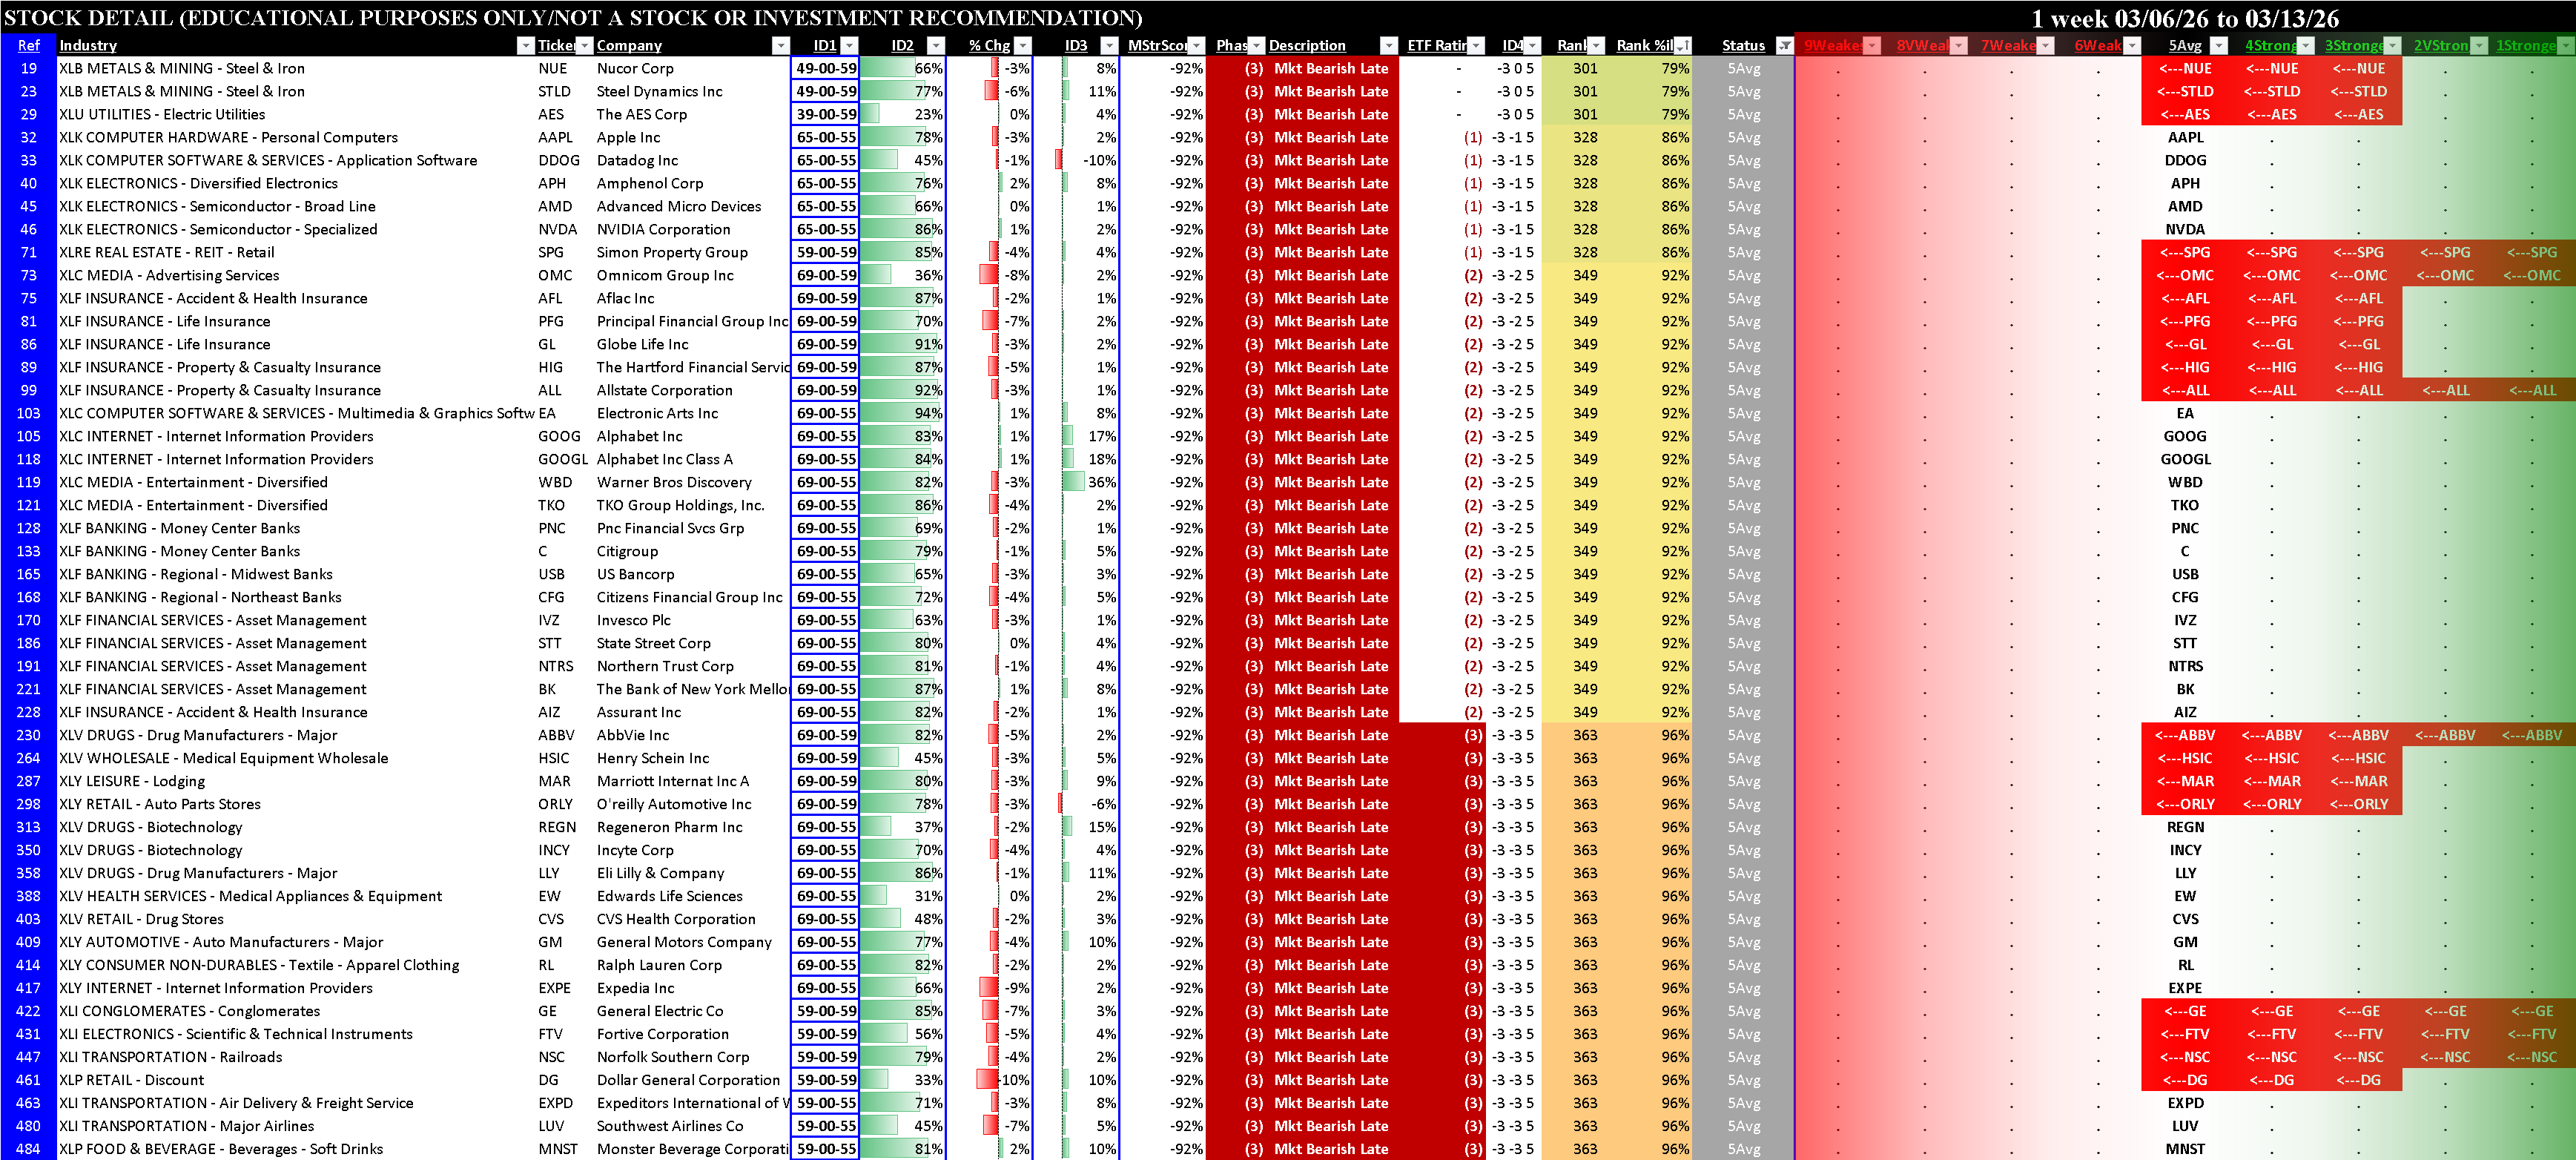Image resolution: width=2576 pixels, height=1160 pixels.
Task: Click the Ref header link
Action: pos(28,45)
